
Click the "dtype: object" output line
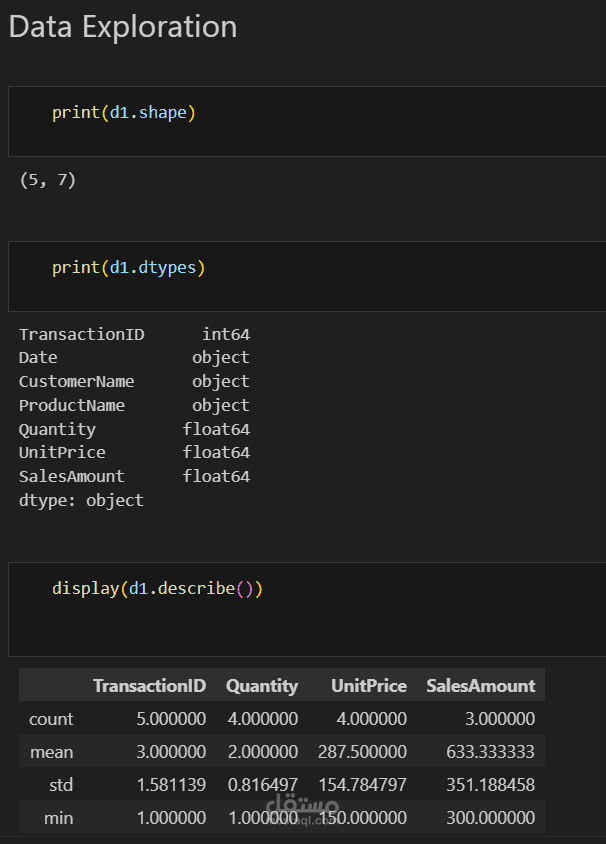click(81, 501)
